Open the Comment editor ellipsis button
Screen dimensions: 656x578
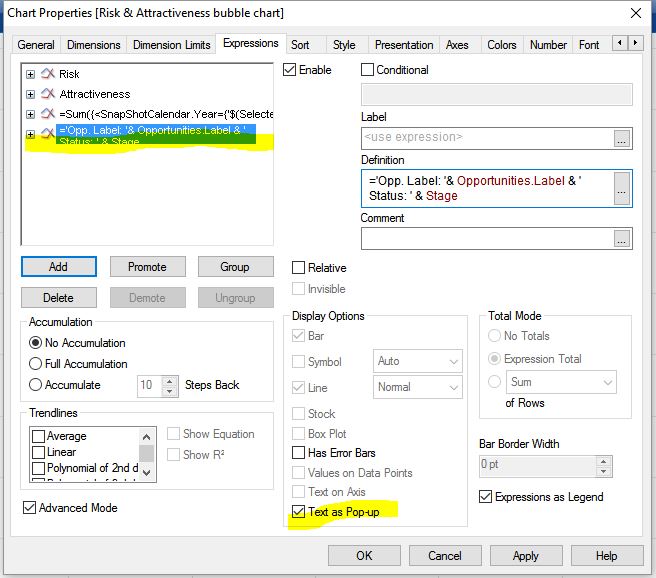coord(622,238)
